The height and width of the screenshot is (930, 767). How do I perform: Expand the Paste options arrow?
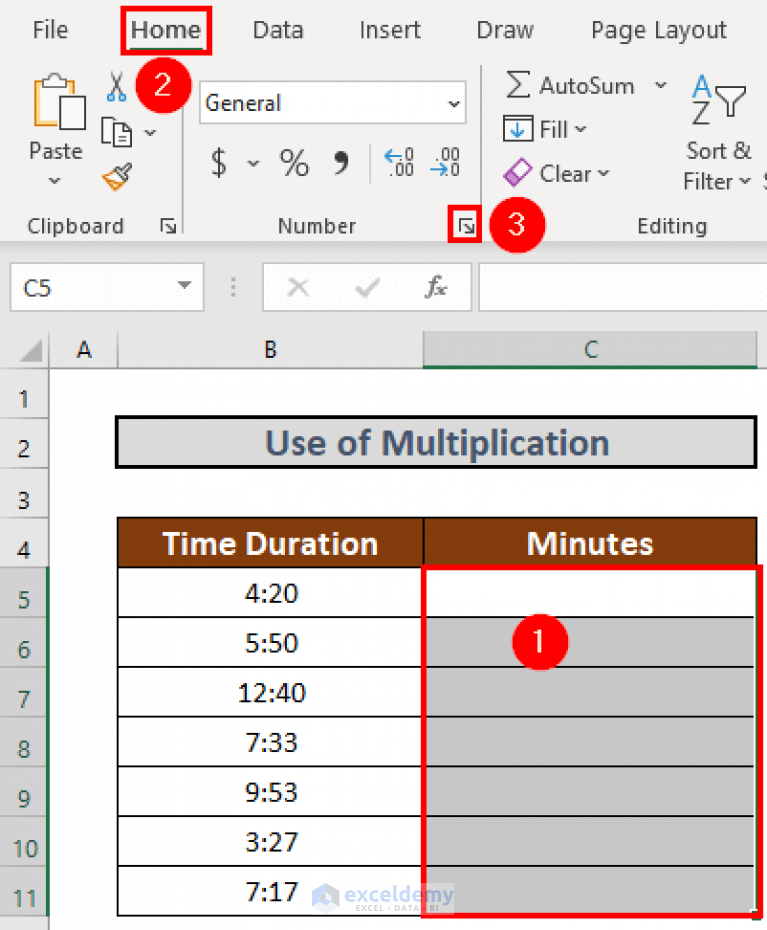click(x=55, y=180)
